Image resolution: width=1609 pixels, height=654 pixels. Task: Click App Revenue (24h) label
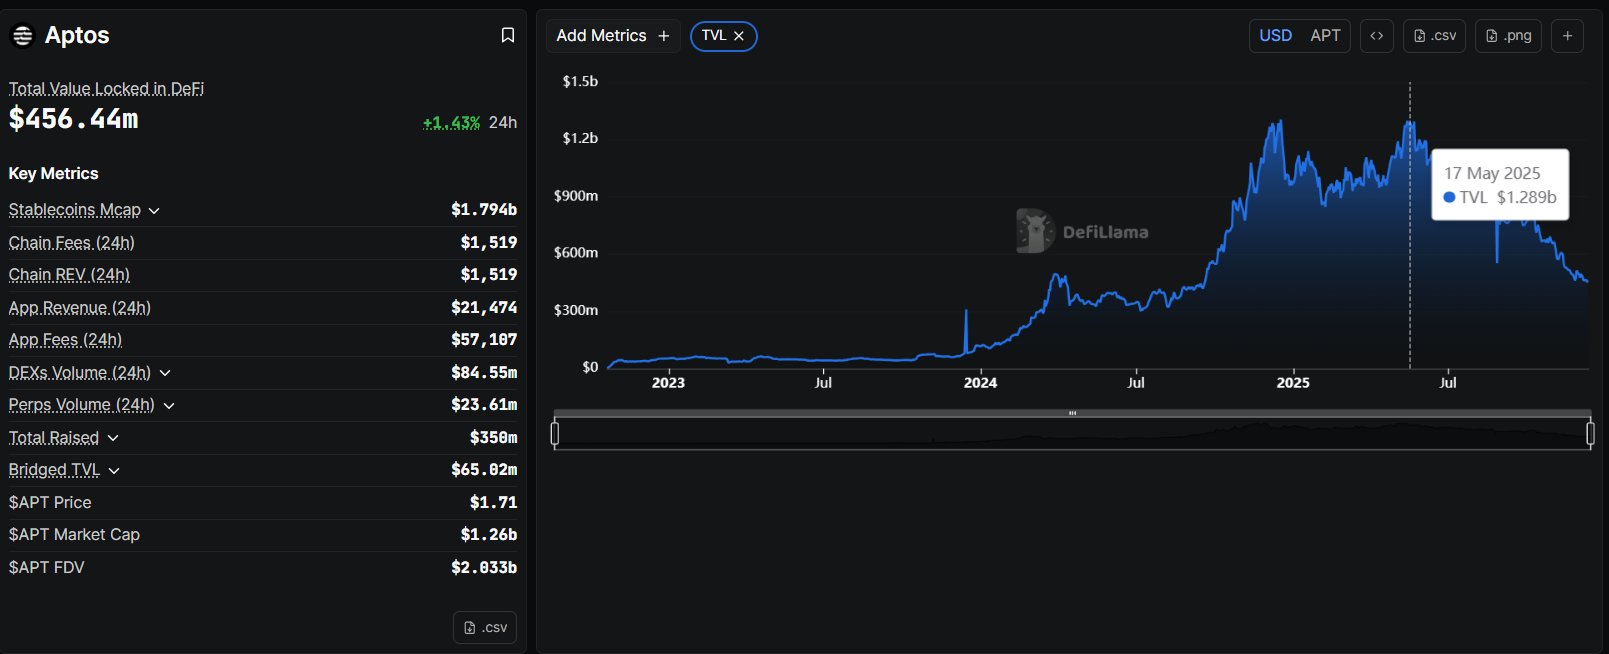(80, 308)
